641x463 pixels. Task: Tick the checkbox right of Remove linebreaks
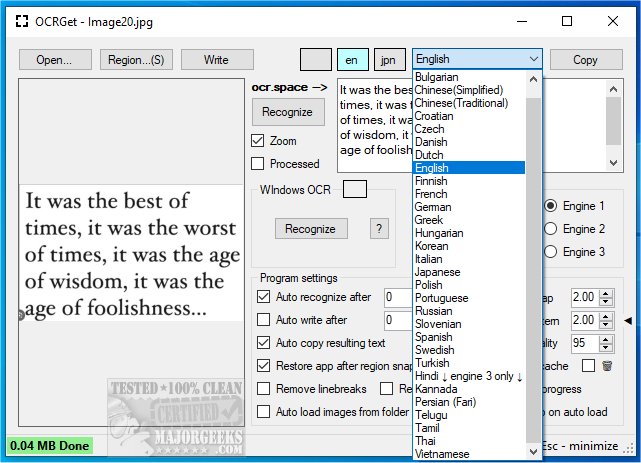(x=386, y=388)
